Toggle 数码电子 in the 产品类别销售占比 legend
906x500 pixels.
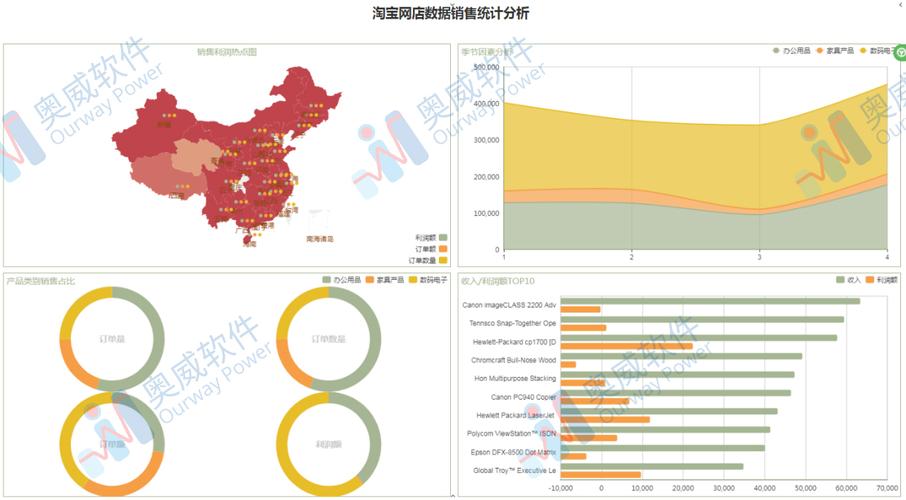point(428,280)
